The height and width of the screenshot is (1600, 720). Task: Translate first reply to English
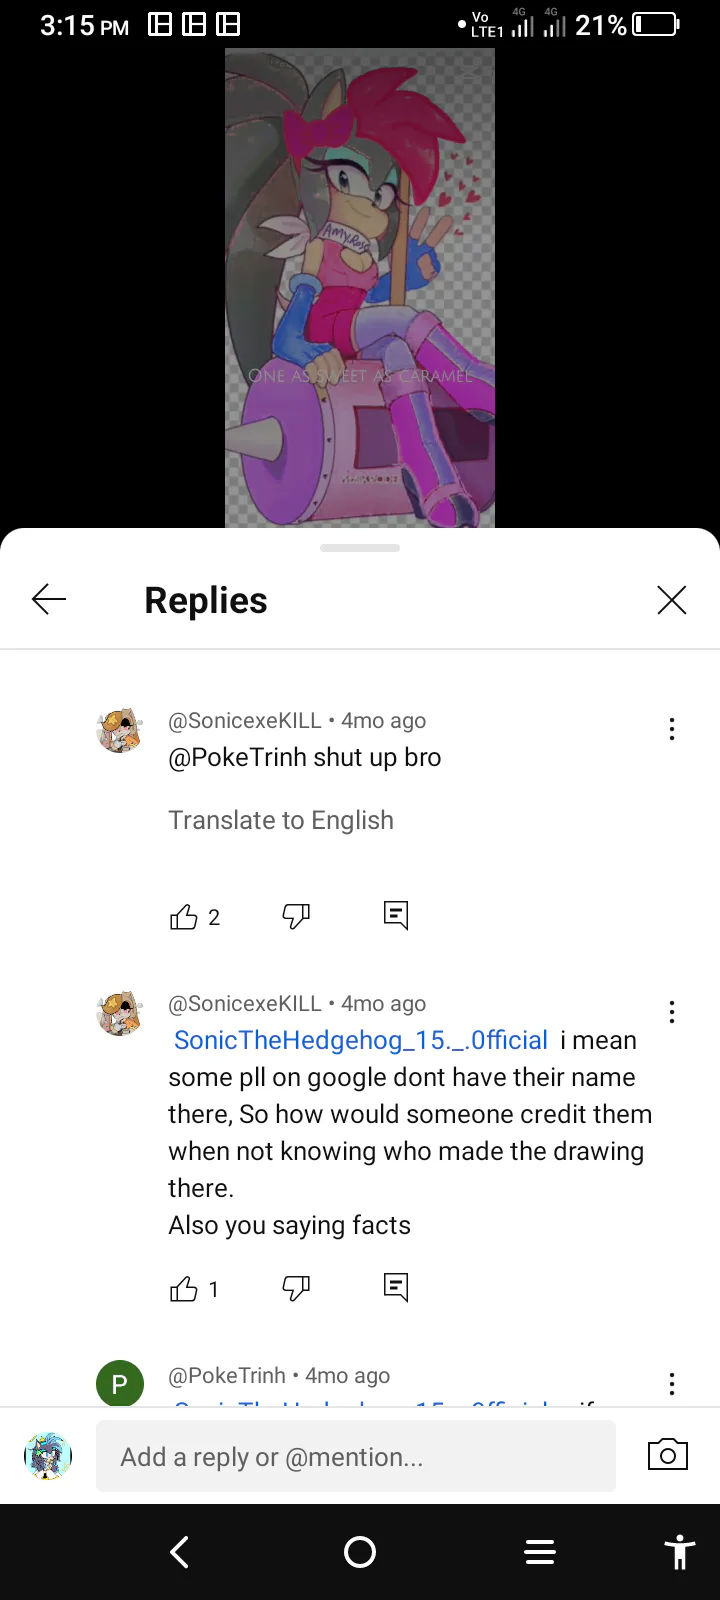pos(281,820)
